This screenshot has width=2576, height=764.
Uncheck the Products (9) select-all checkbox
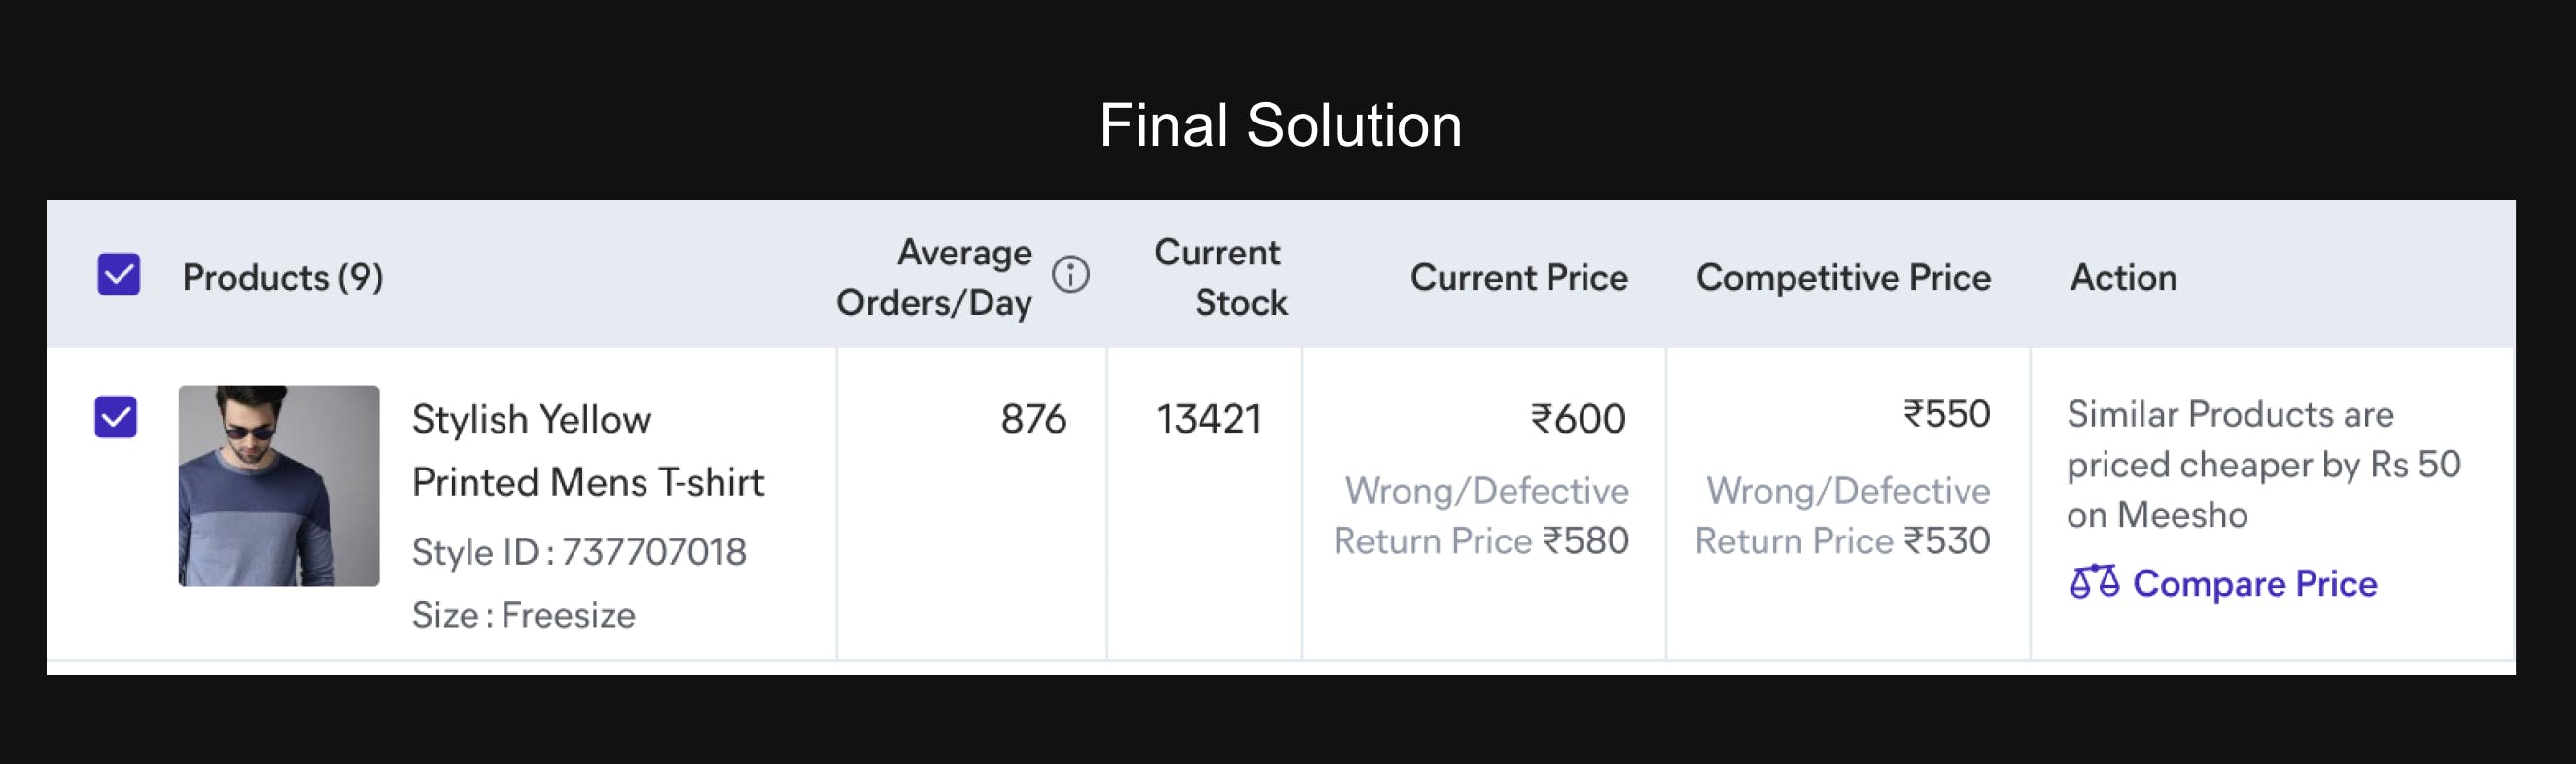coord(119,274)
